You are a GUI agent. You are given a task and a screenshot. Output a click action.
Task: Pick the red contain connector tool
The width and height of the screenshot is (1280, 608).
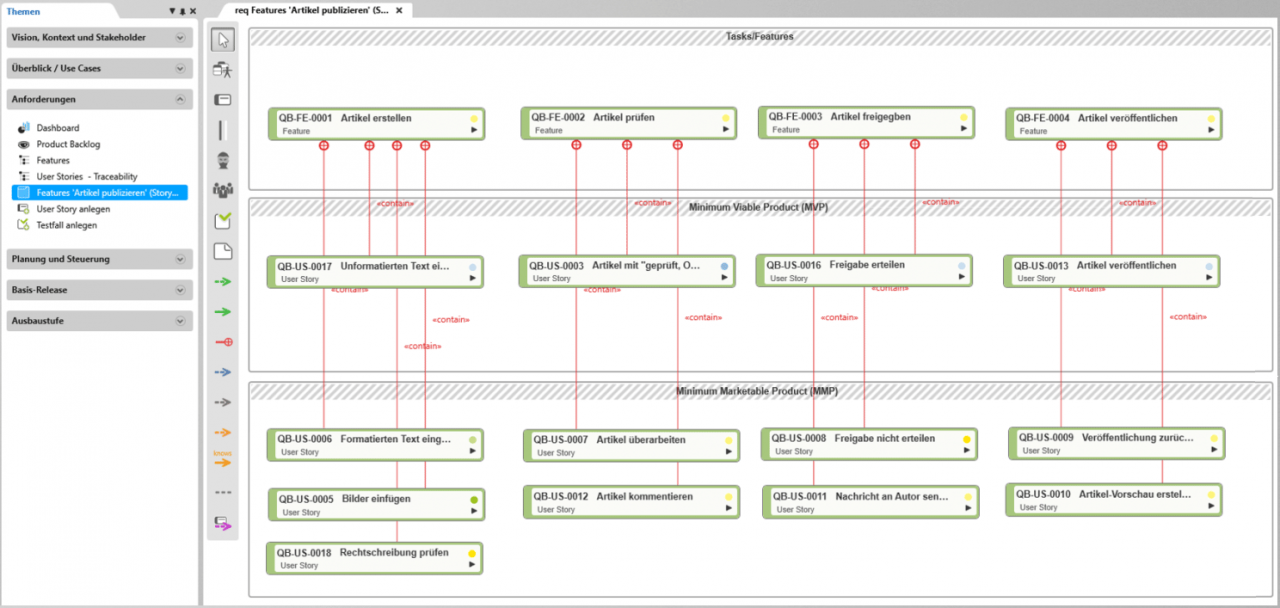click(223, 342)
